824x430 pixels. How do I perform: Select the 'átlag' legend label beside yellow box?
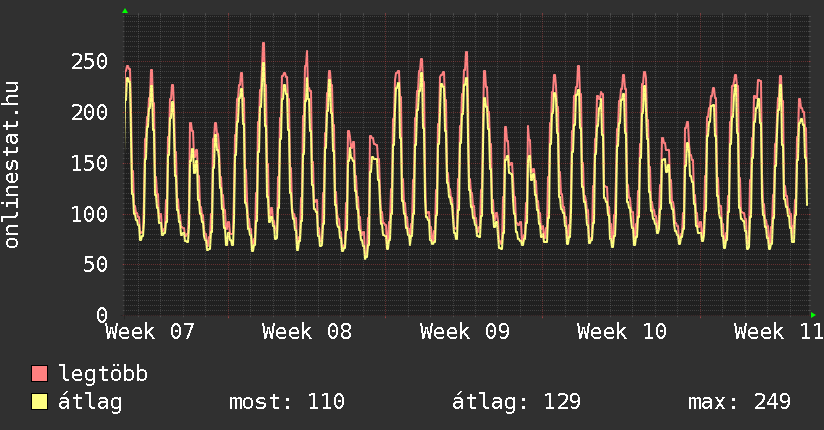(x=90, y=402)
